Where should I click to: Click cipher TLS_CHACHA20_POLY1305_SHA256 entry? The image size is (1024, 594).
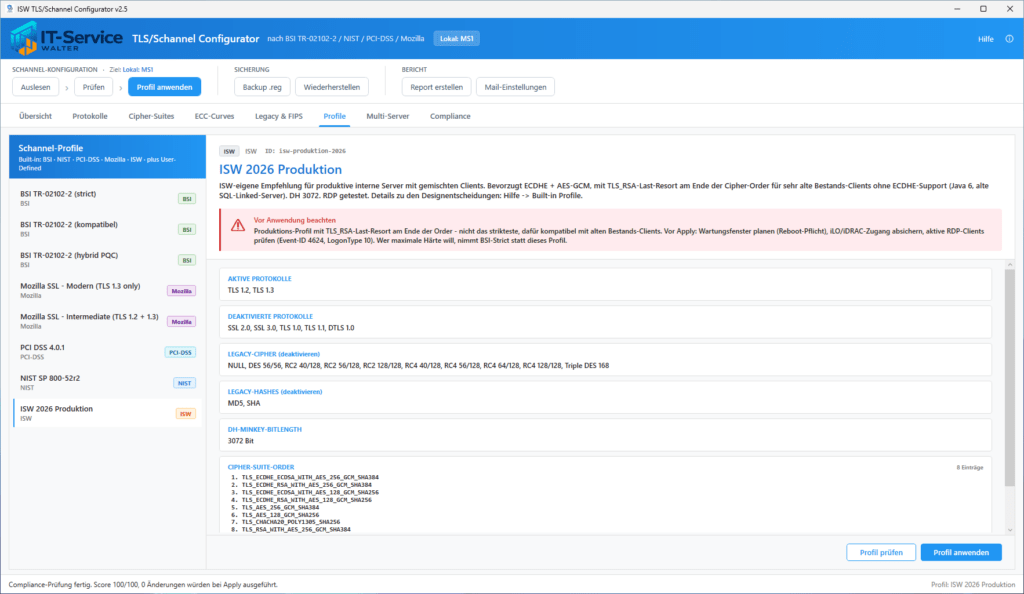pyautogui.click(x=291, y=522)
